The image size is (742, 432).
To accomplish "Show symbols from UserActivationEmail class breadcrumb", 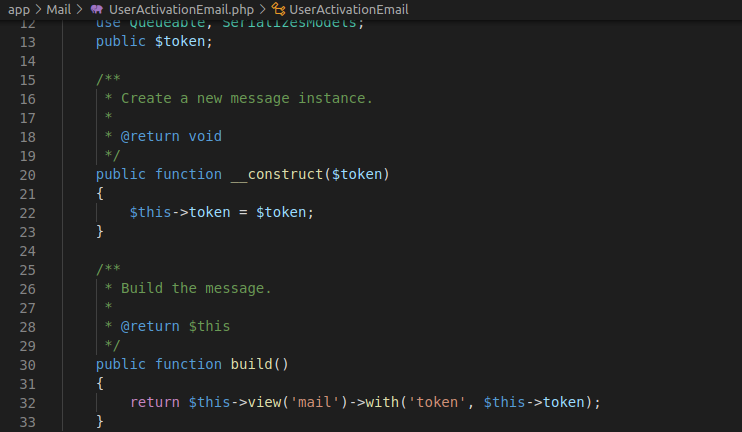I will (348, 9).
